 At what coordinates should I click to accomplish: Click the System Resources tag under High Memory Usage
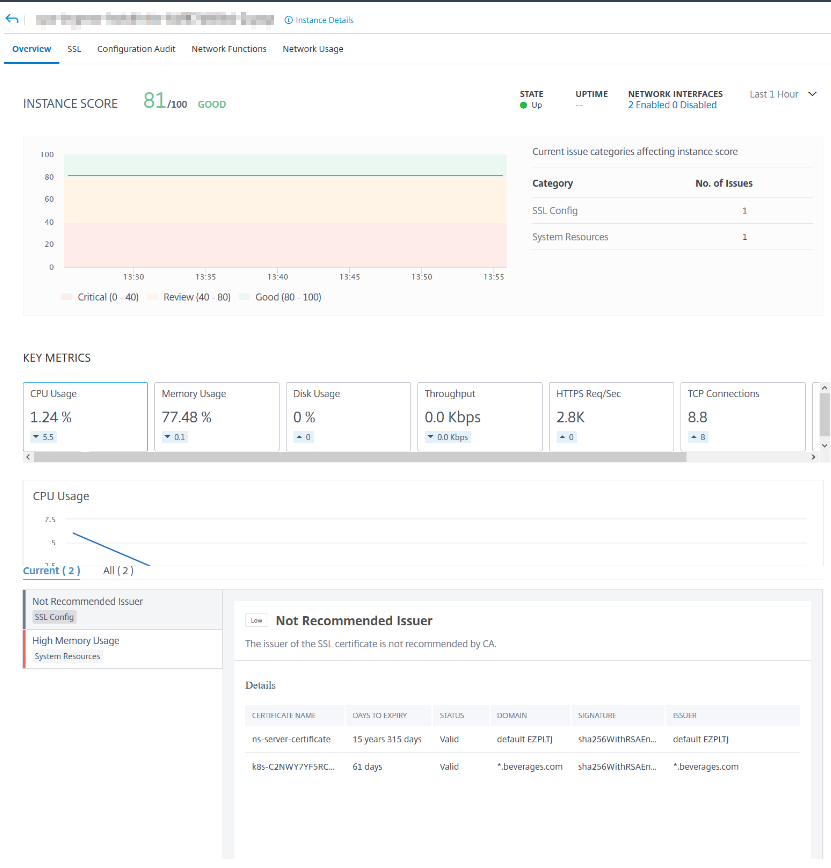point(67,656)
